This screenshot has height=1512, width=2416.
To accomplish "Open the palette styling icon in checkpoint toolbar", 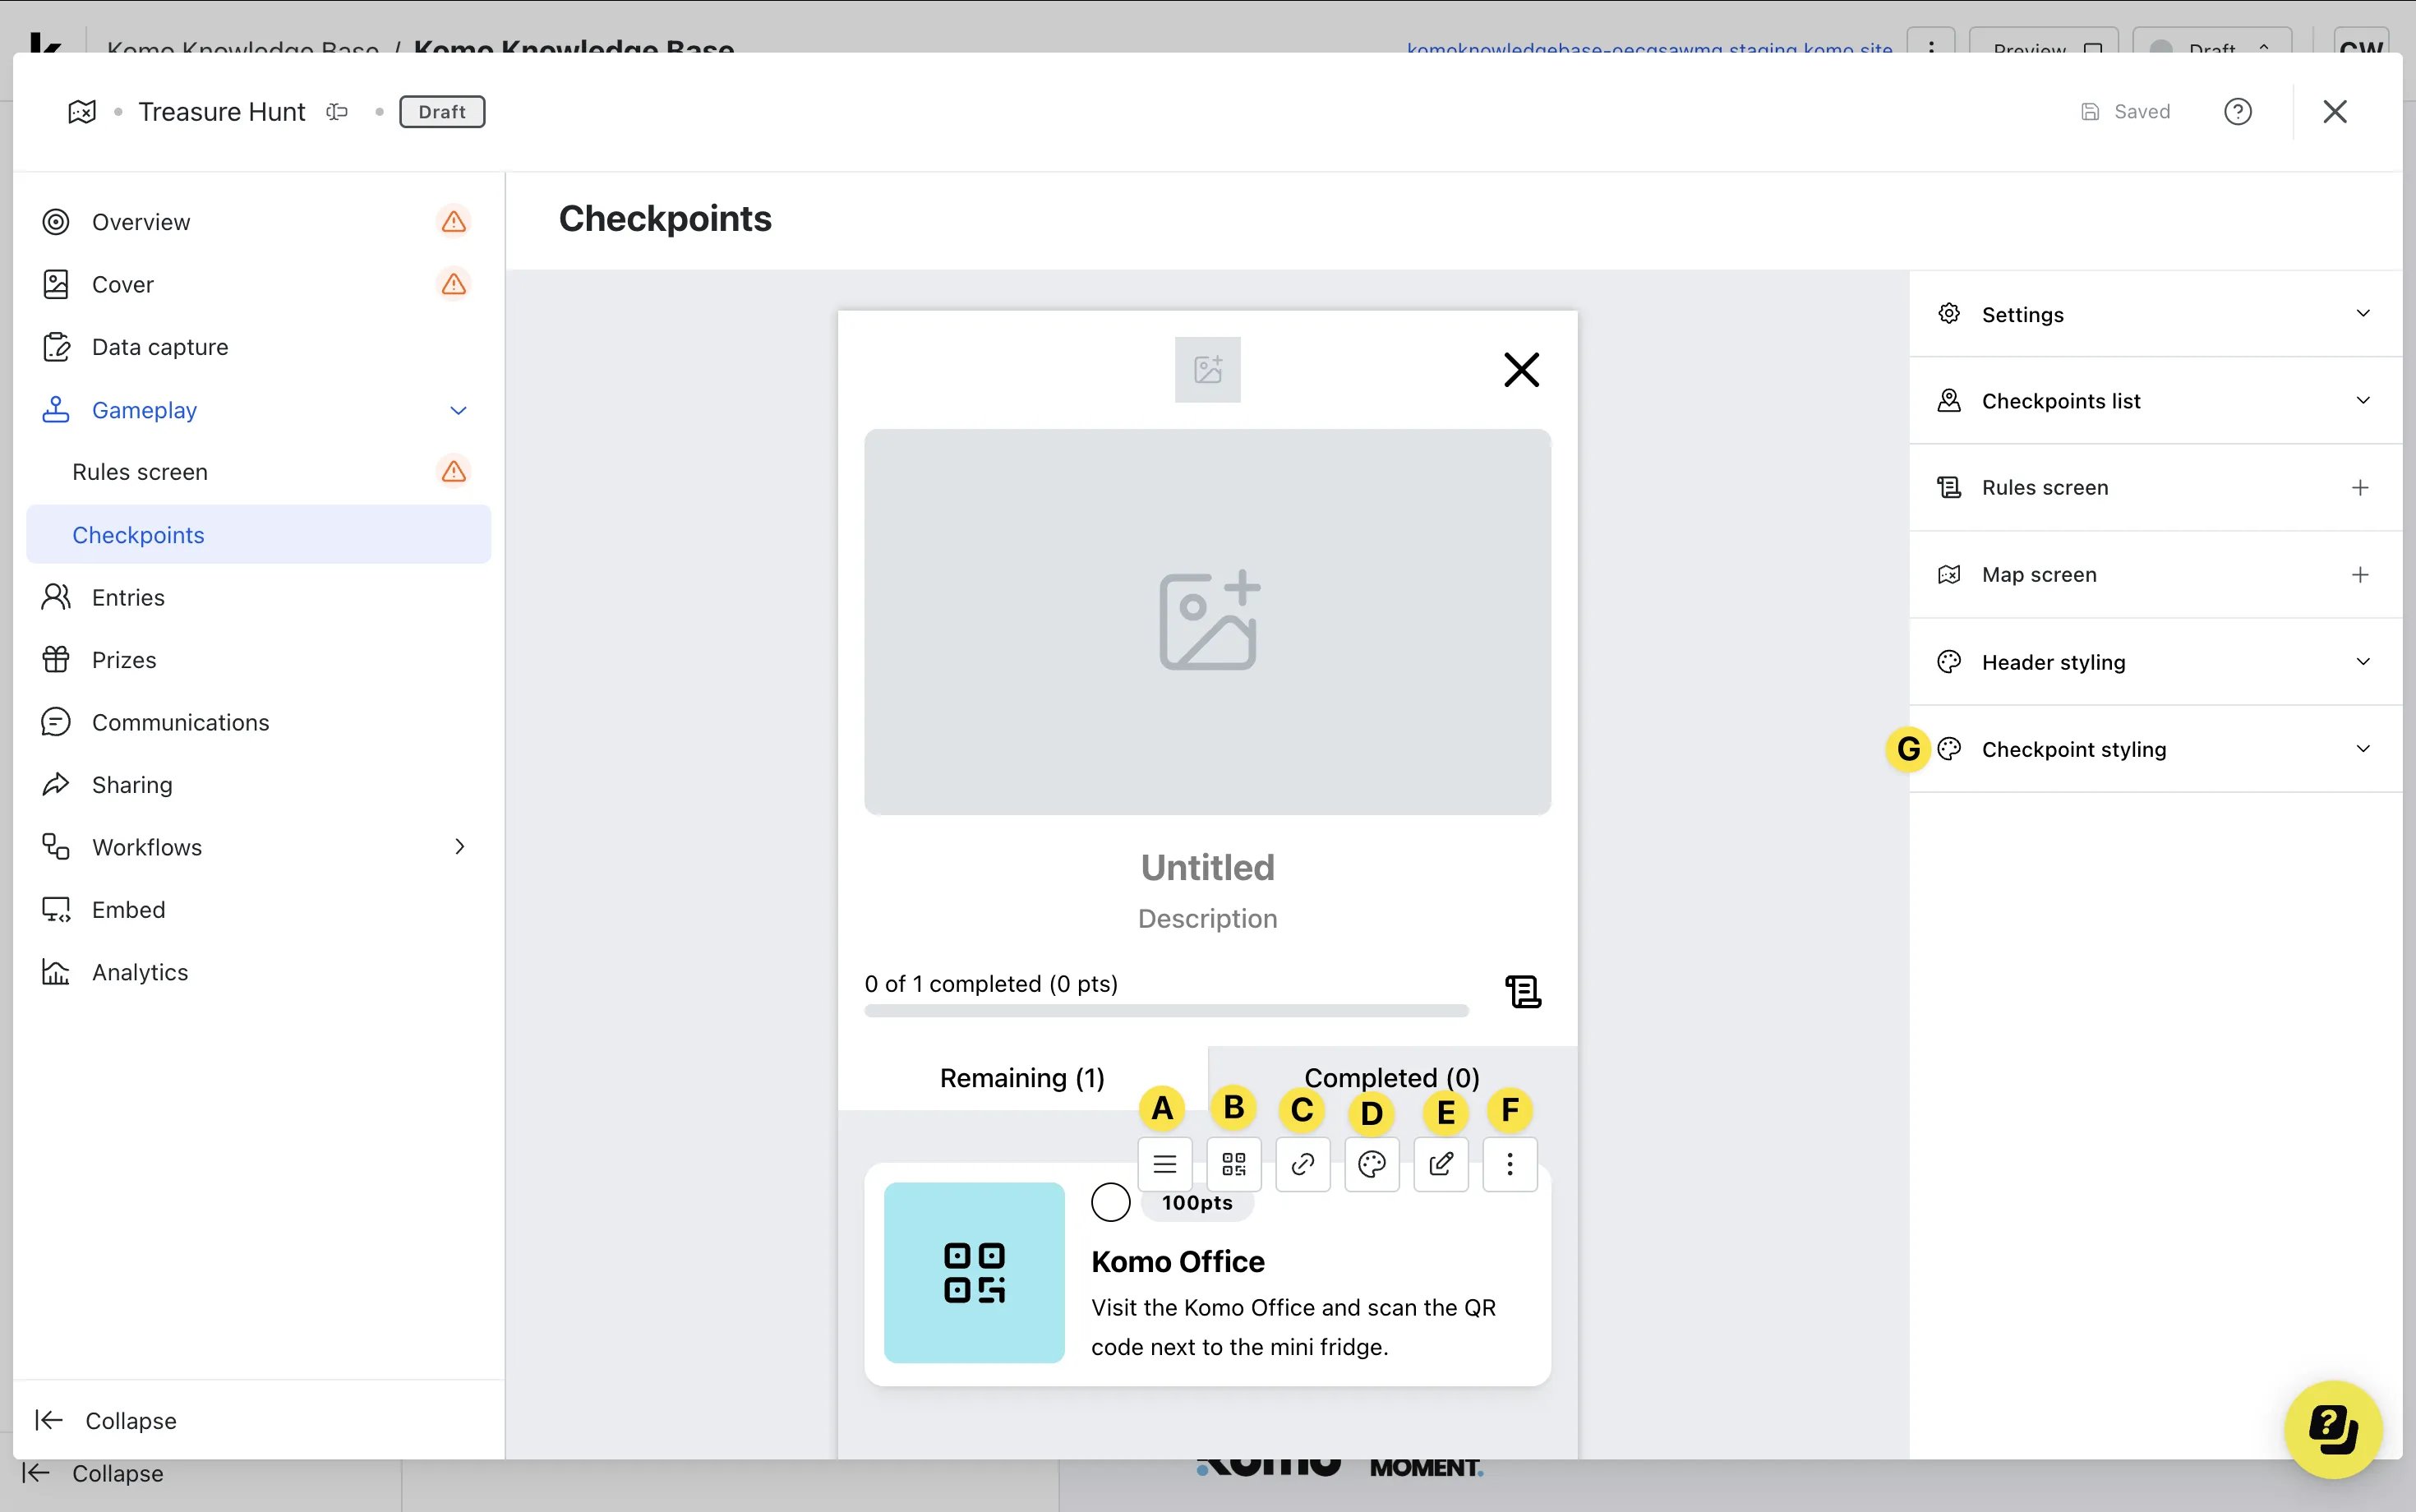I will [x=1372, y=1164].
